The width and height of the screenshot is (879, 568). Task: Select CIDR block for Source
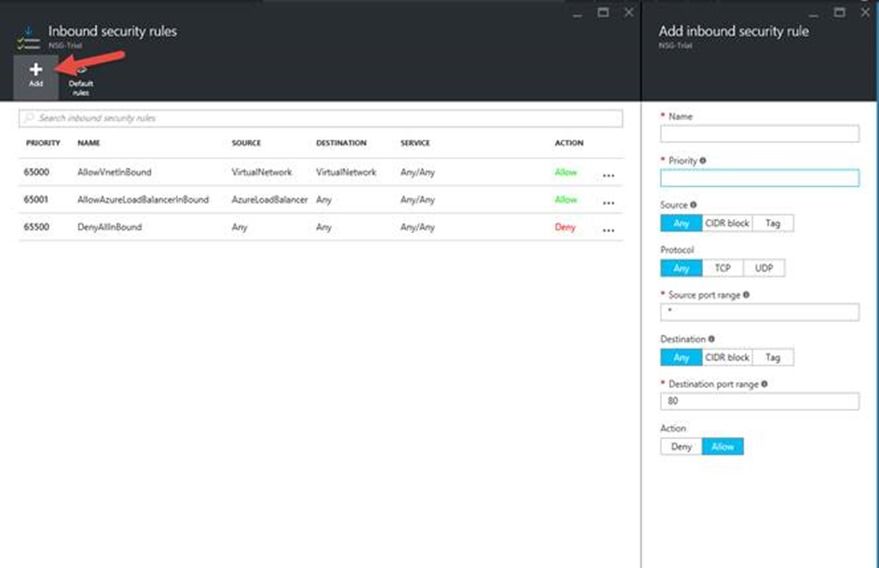pyautogui.click(x=727, y=223)
